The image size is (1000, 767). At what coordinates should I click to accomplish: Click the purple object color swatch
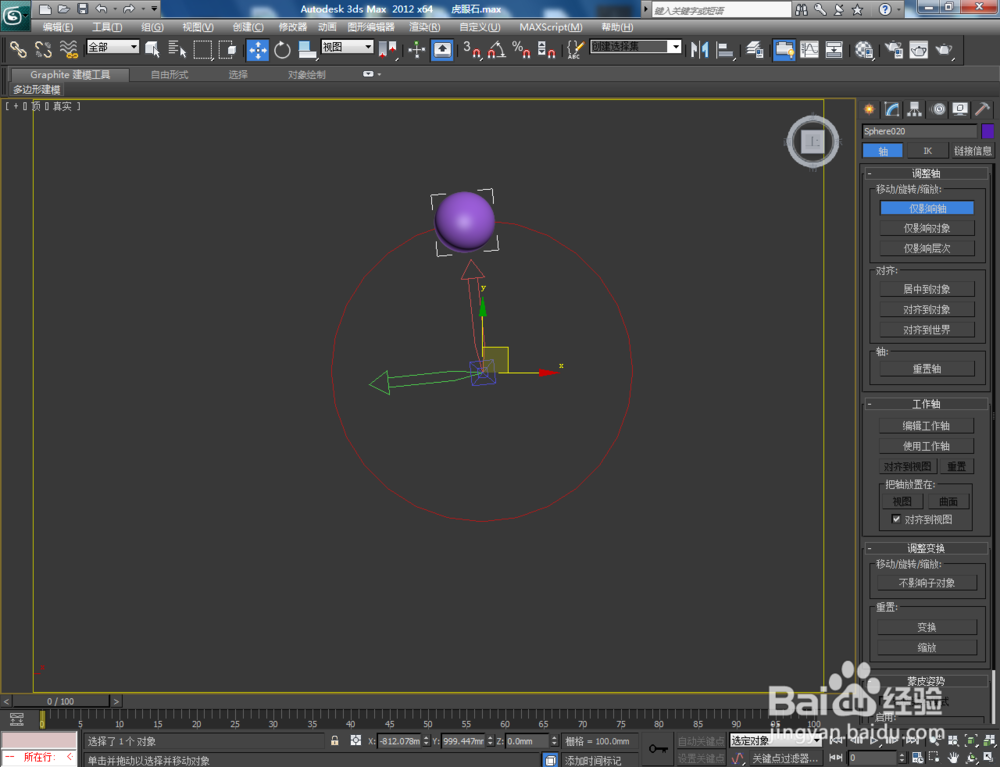coord(987,131)
